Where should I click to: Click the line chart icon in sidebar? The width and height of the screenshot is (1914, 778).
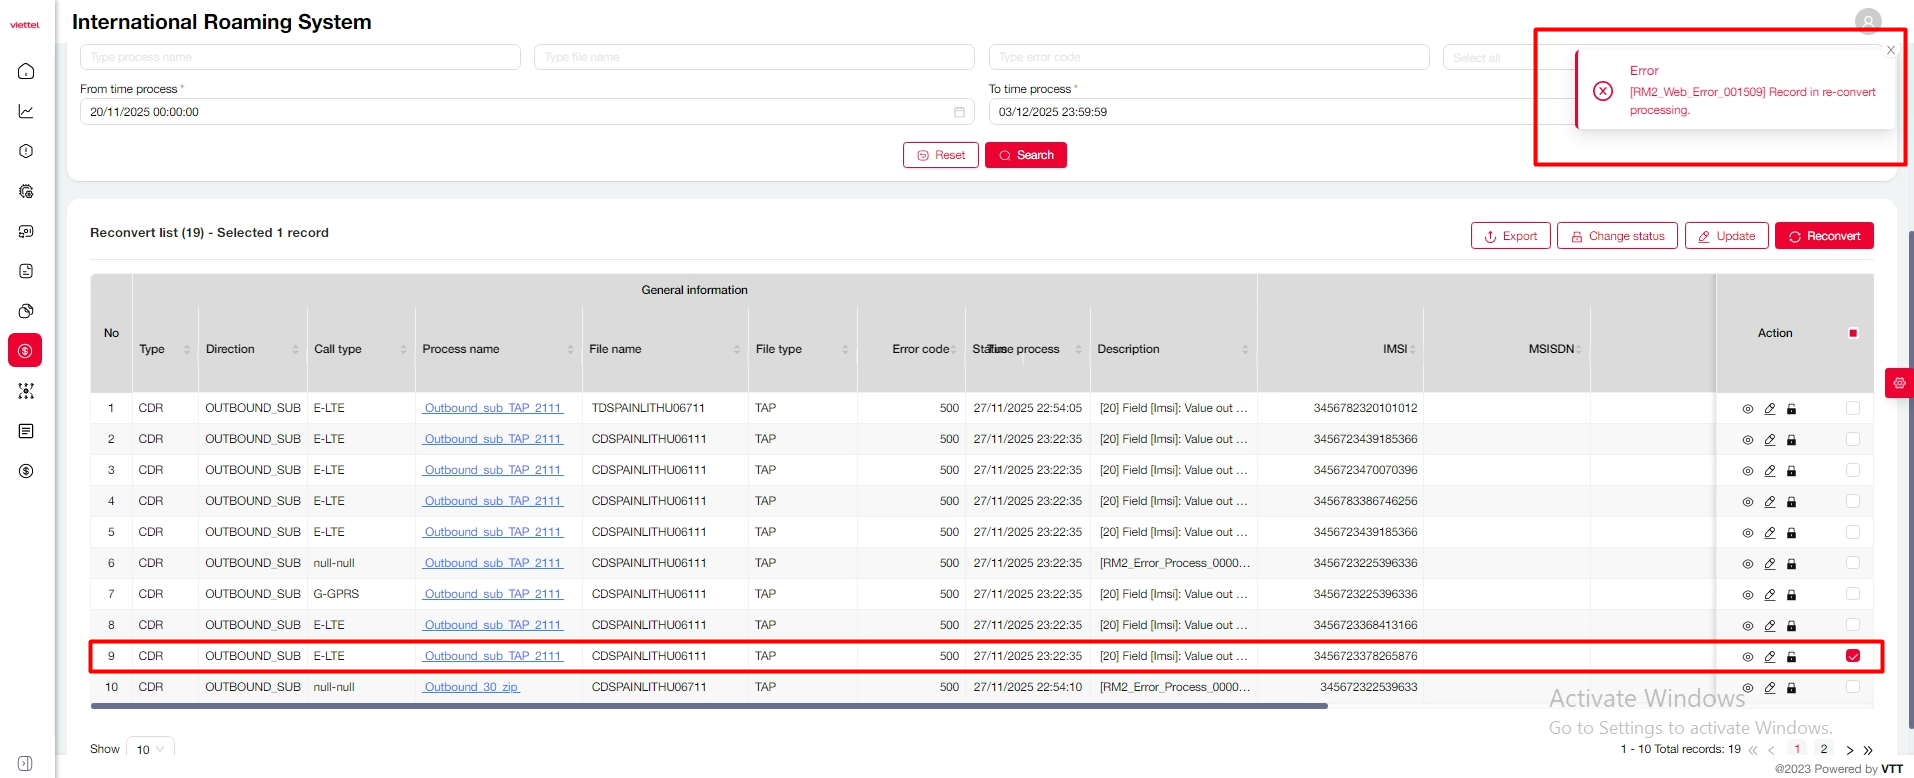26,111
